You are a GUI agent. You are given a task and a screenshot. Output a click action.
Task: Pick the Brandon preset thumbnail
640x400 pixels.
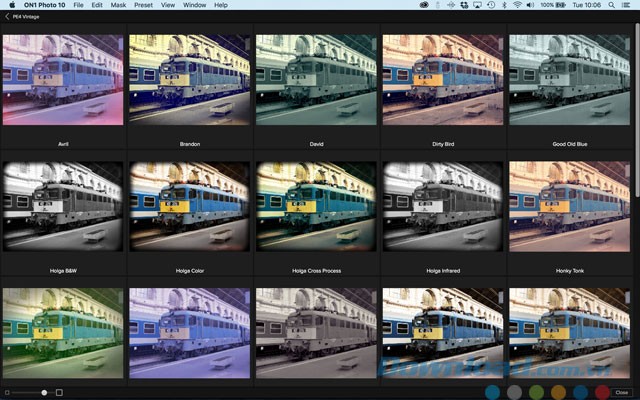pyautogui.click(x=190, y=80)
